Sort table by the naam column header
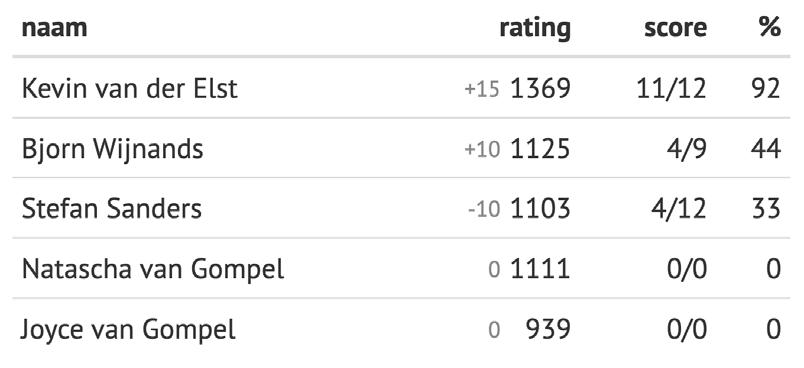Screen dimensions: 804x368 [54, 27]
